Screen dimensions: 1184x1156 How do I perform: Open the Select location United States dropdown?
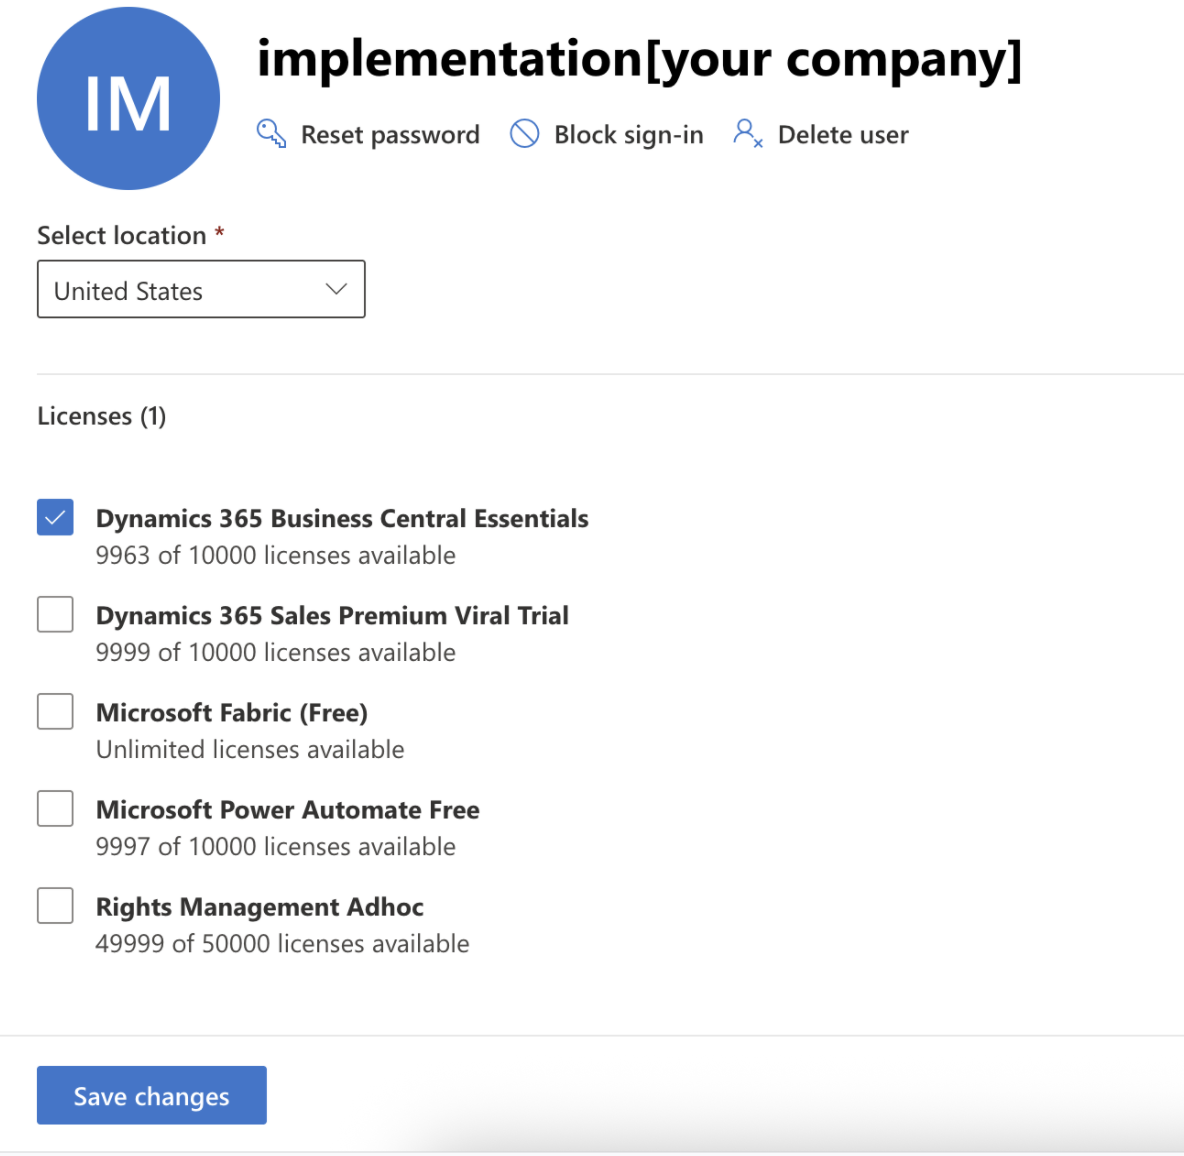[201, 289]
